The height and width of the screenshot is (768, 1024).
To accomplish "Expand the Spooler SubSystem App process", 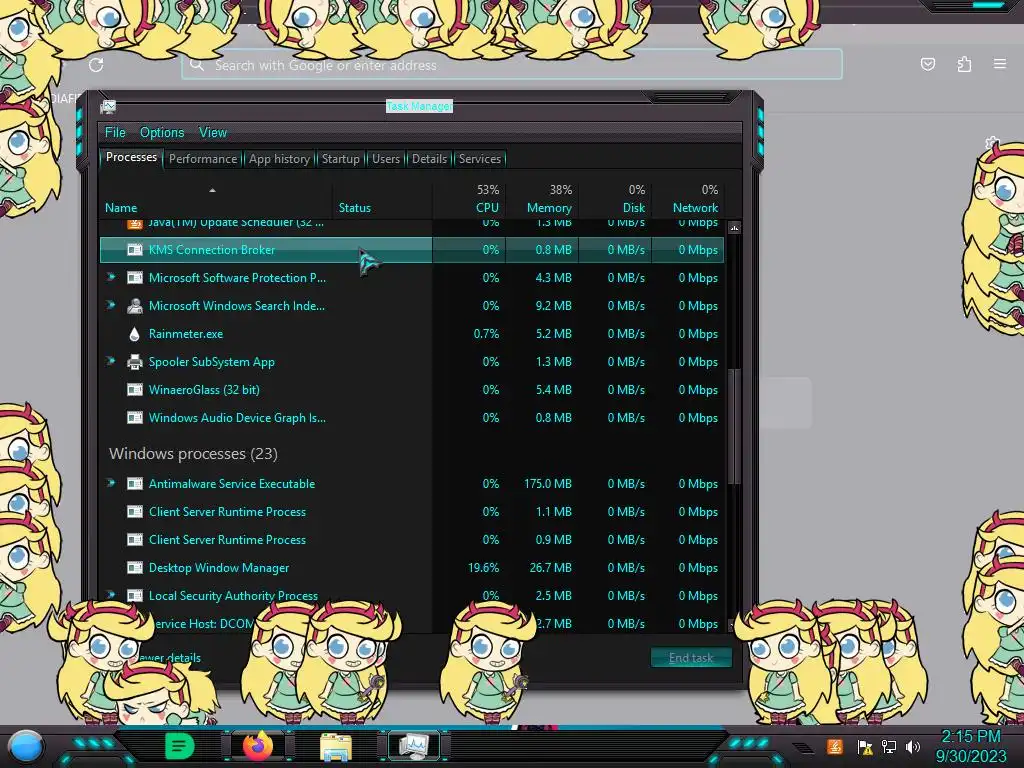I will [111, 361].
